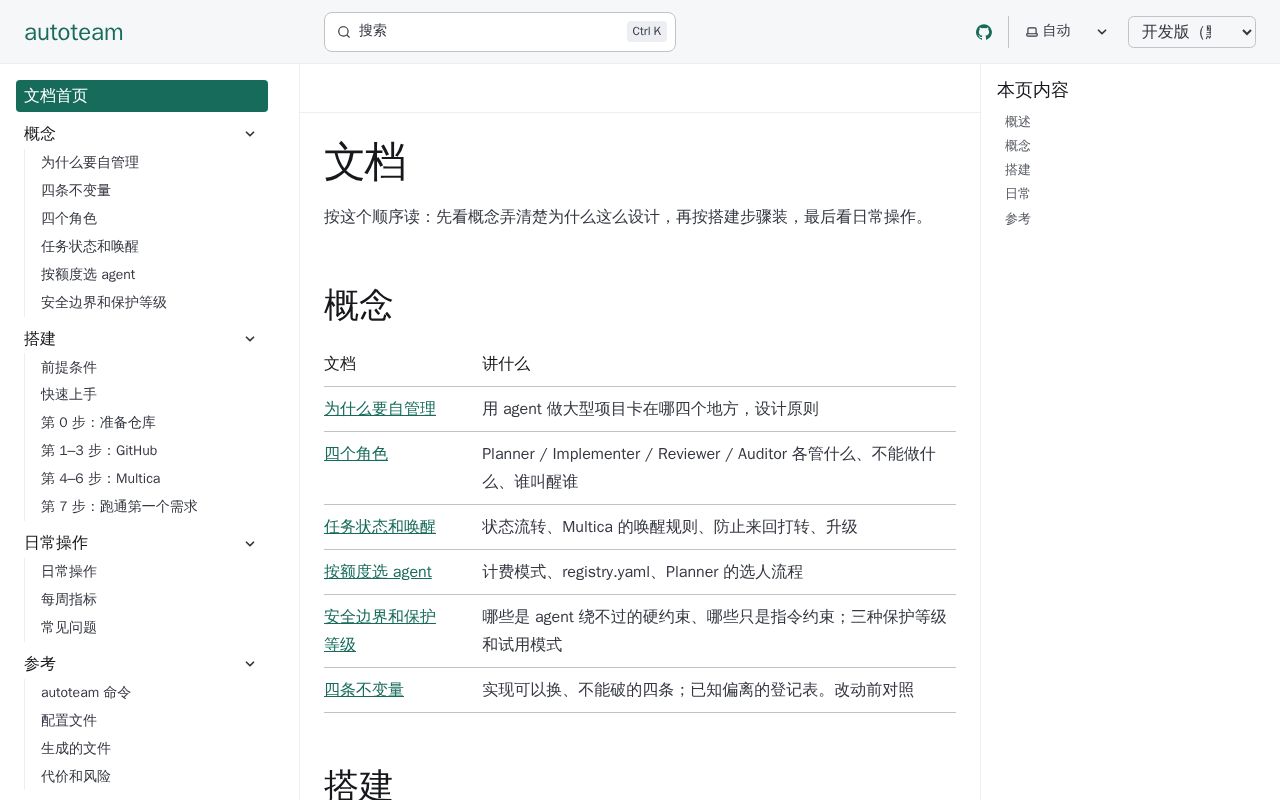Follow the 四个角色 table link
The height and width of the screenshot is (800, 1280).
pos(356,454)
